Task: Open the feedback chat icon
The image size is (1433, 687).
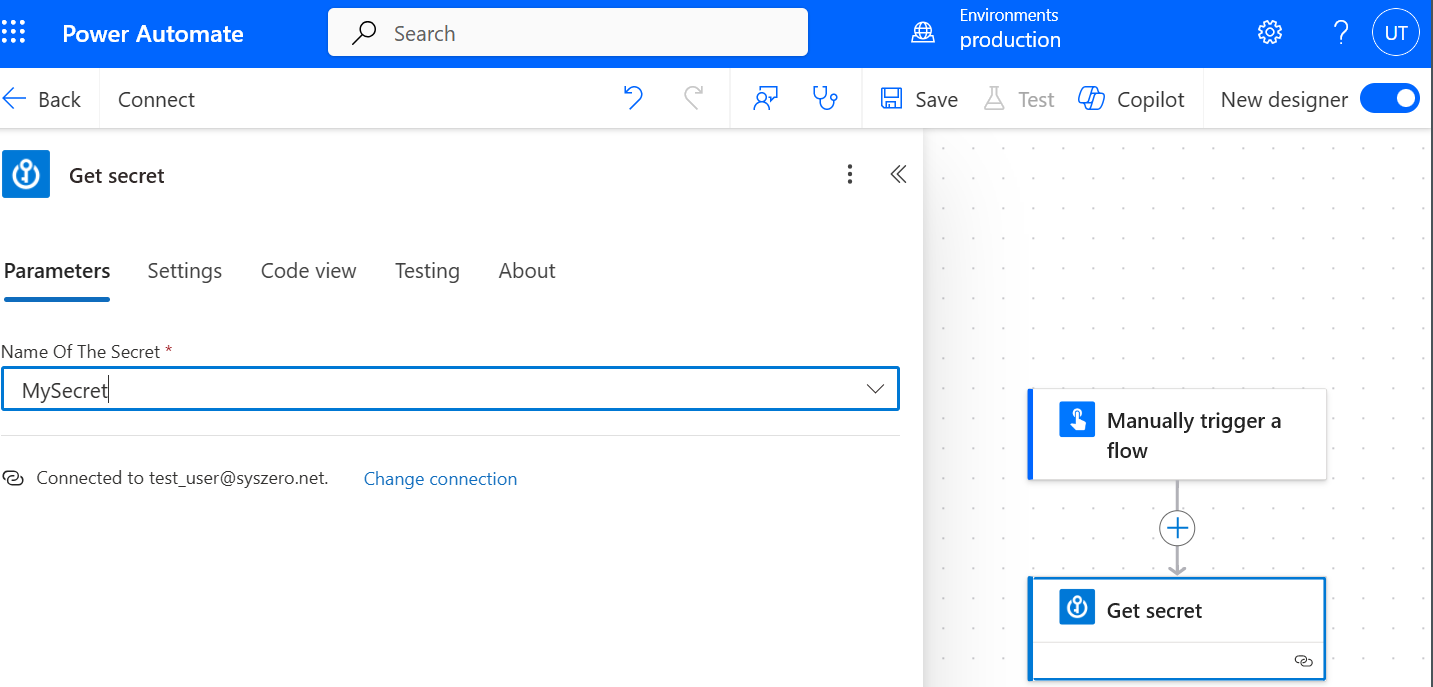Action: [766, 98]
